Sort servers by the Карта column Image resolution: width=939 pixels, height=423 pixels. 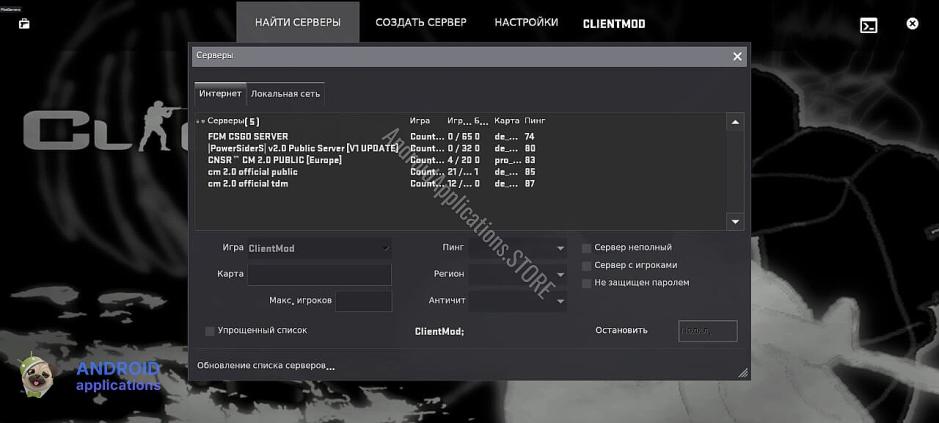[507, 121]
